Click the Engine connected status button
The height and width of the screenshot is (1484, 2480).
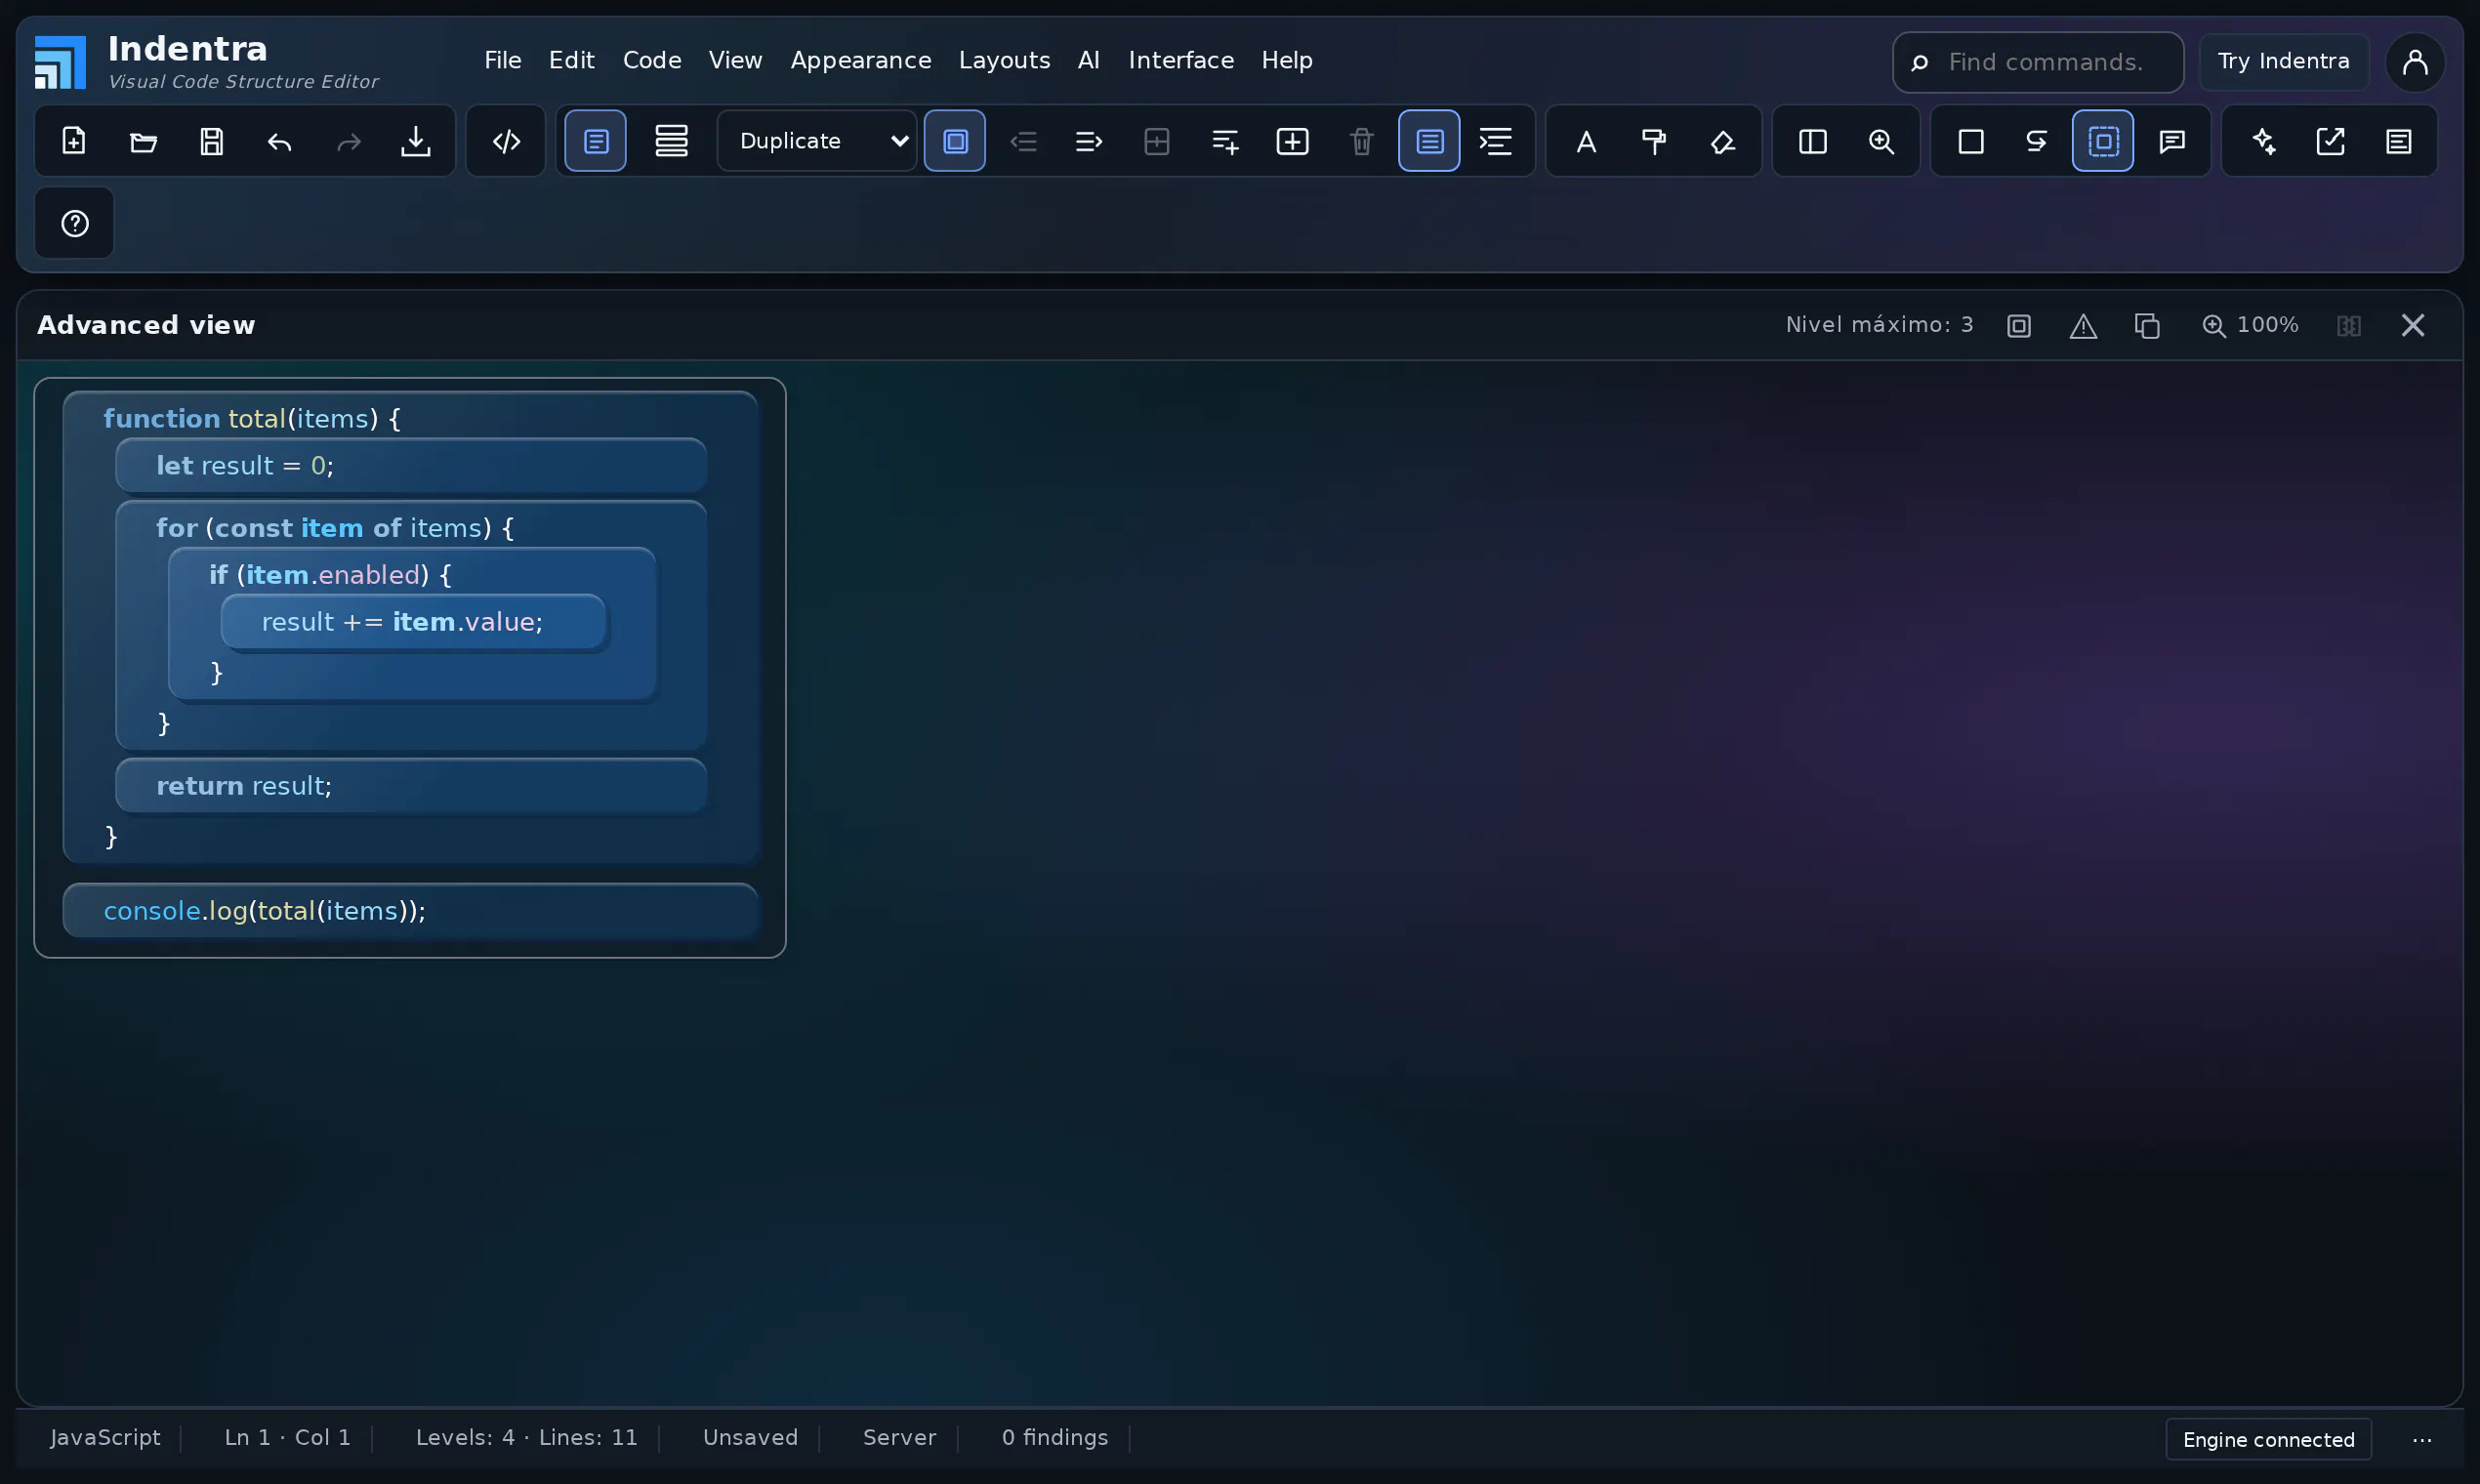pos(2268,1440)
